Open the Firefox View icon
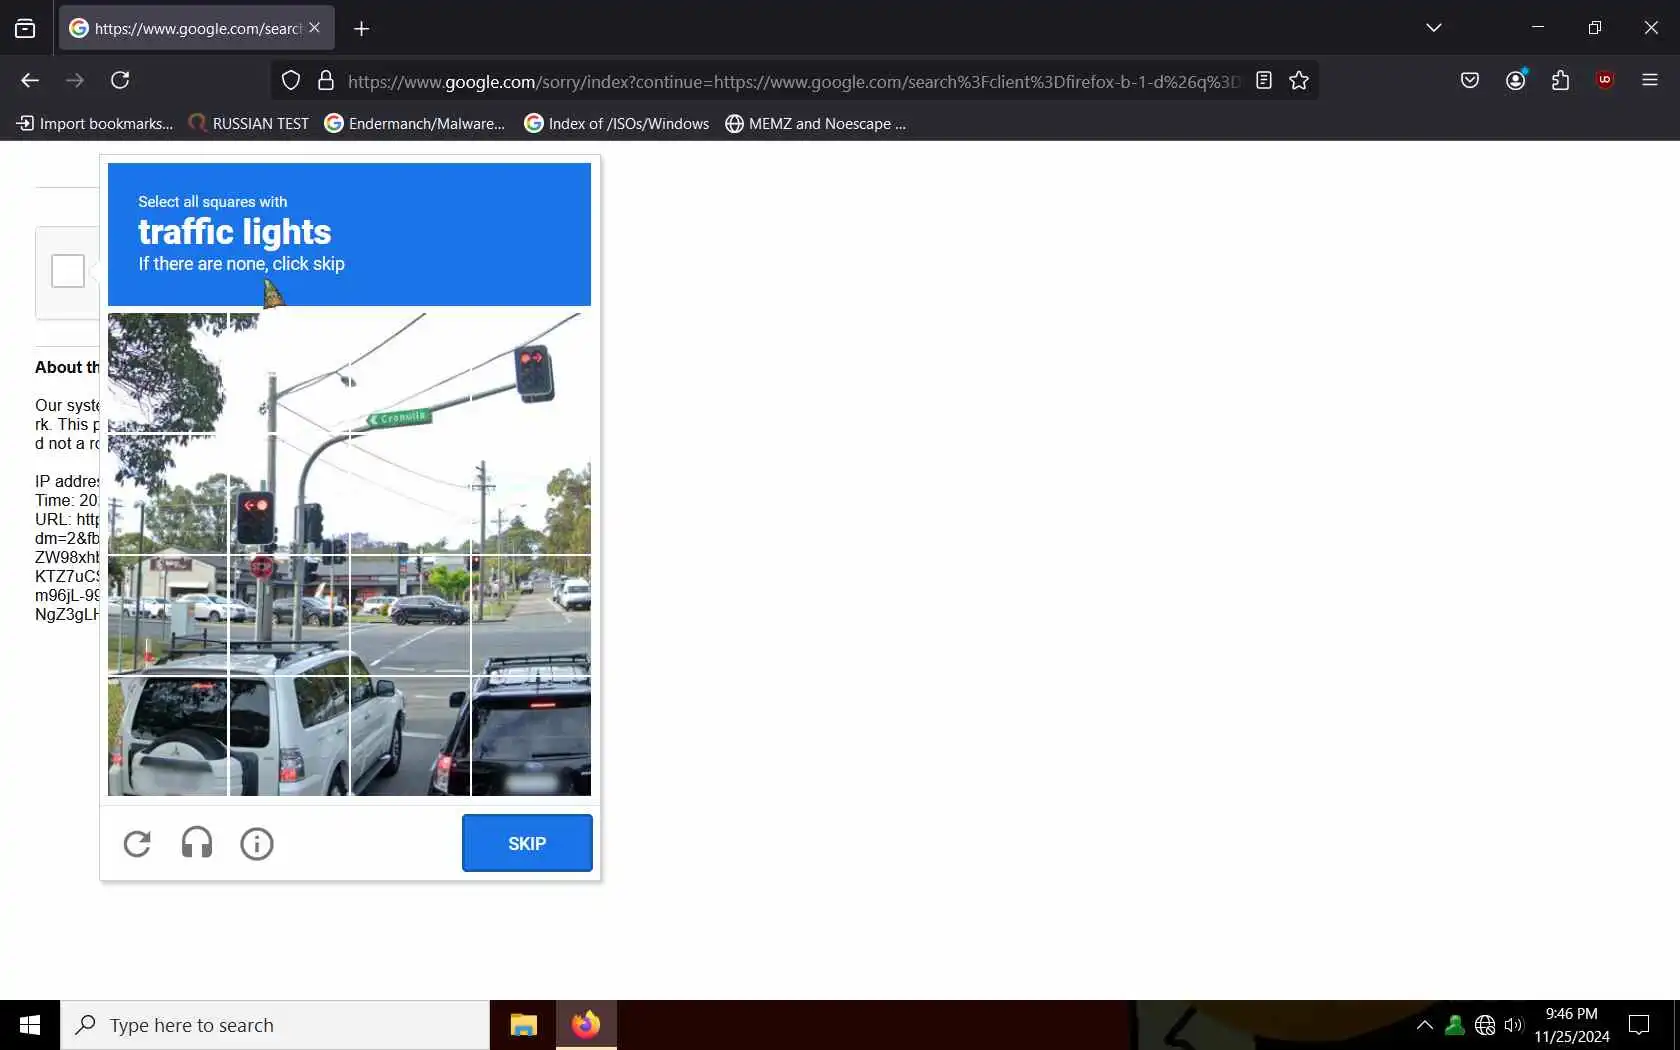The height and width of the screenshot is (1050, 1680). (x=25, y=28)
